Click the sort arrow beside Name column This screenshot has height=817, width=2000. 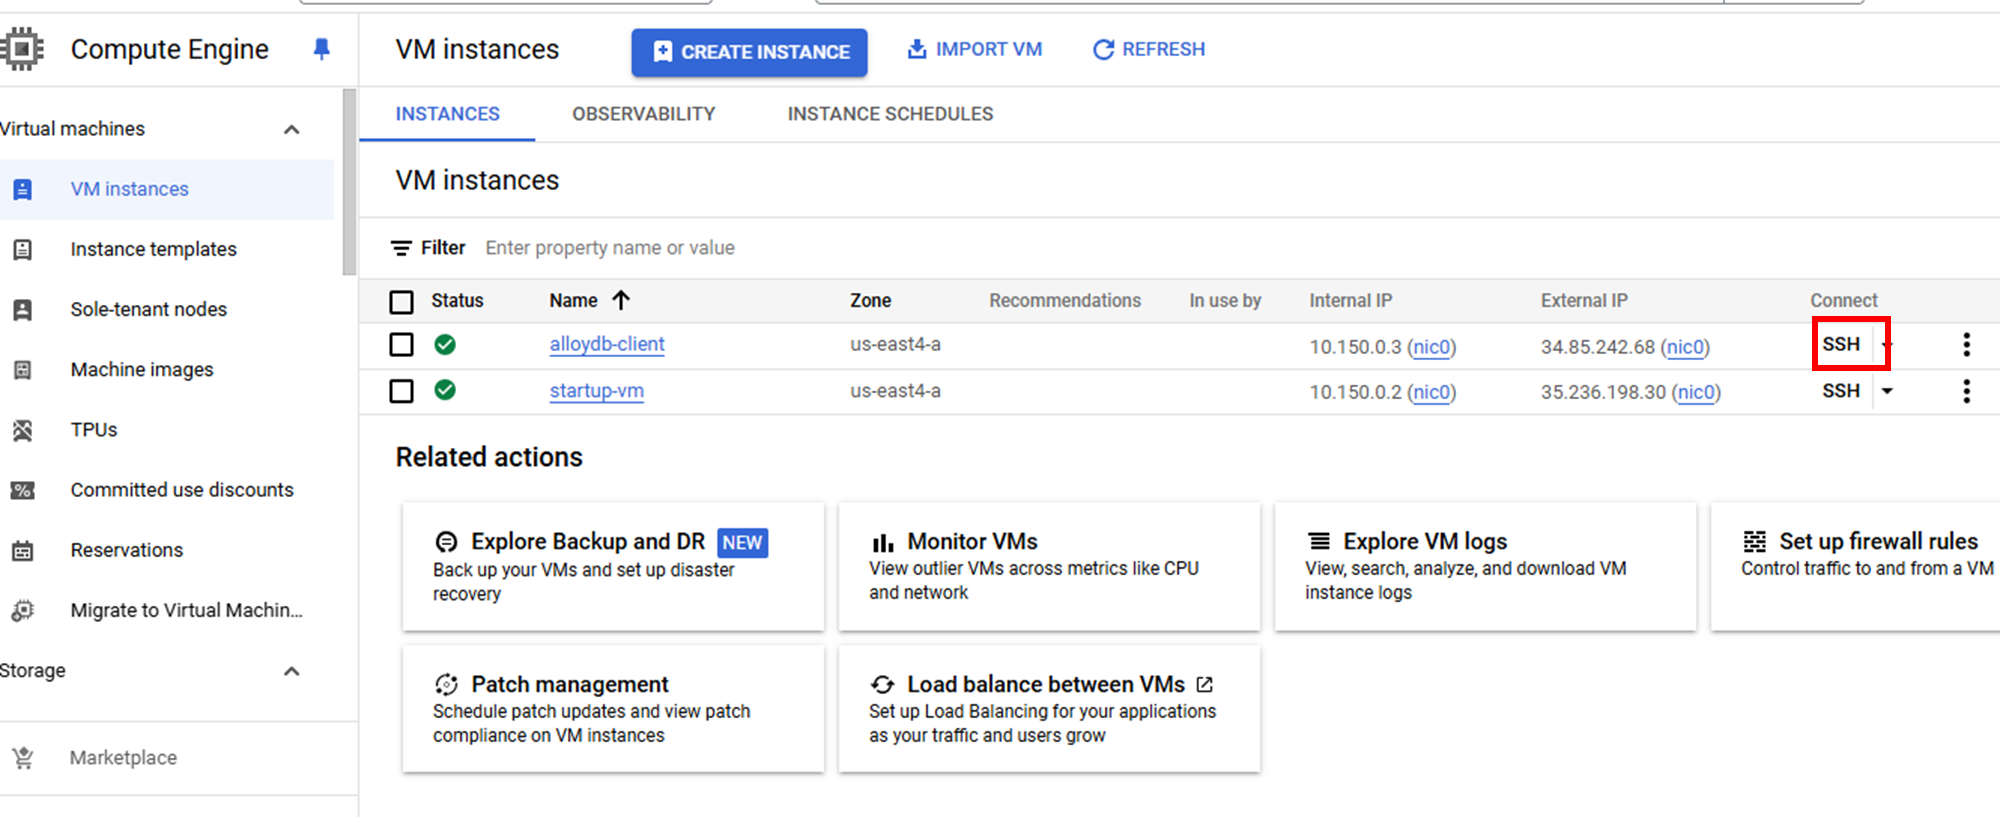621,300
